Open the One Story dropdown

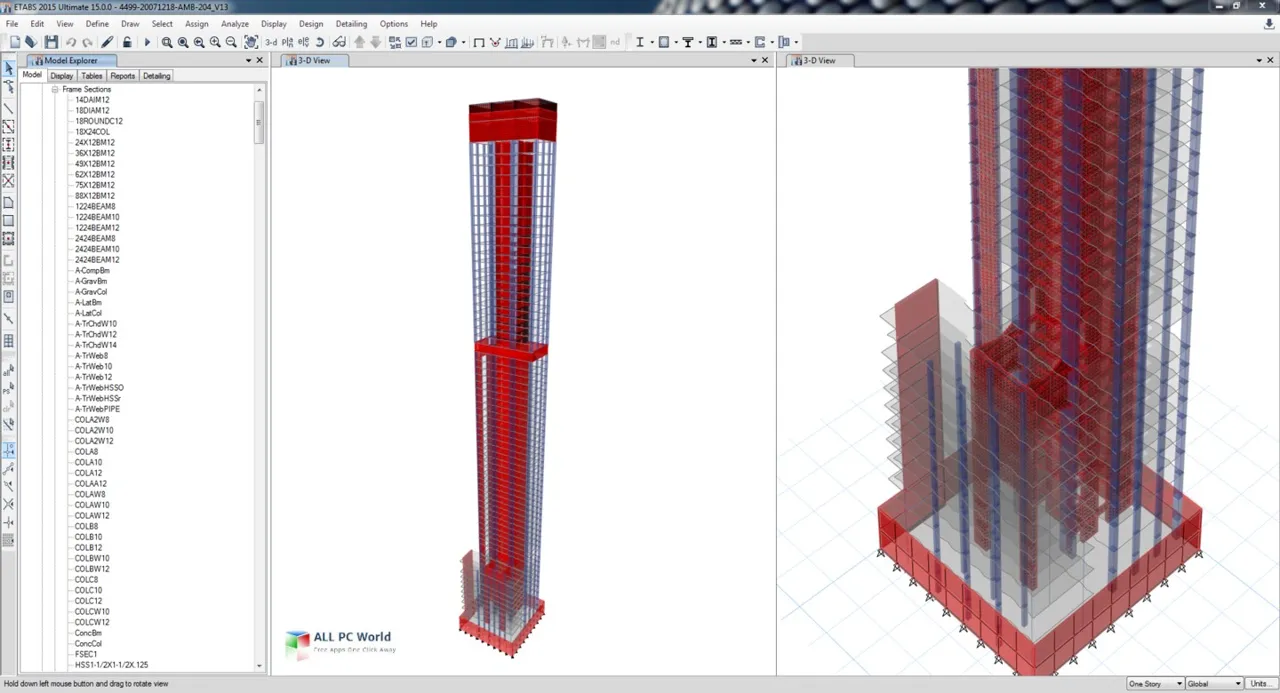pyautogui.click(x=1154, y=684)
